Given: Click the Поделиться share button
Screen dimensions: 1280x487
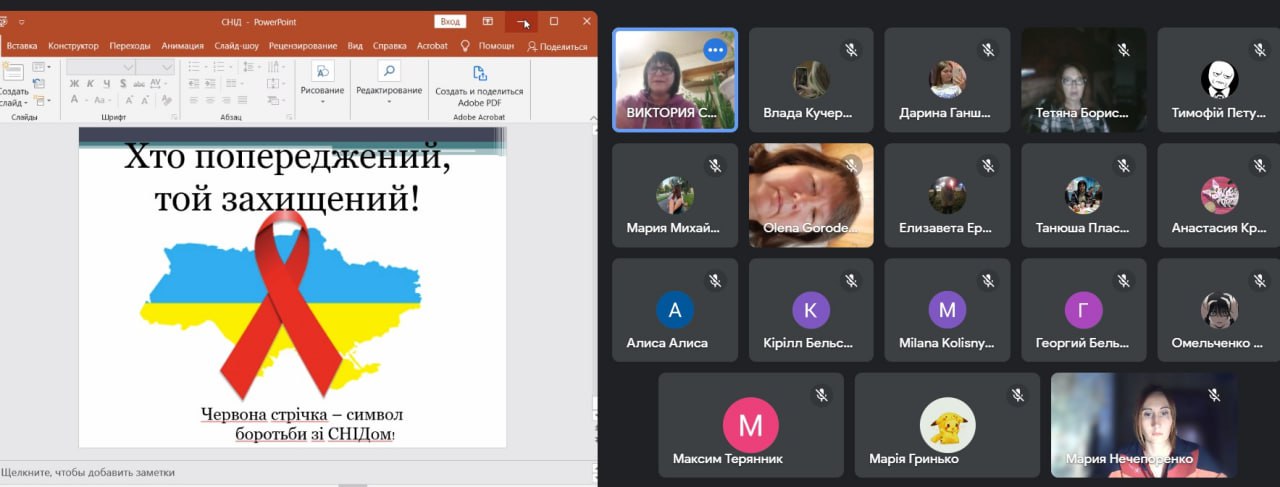Looking at the screenshot, I should [x=558, y=46].
